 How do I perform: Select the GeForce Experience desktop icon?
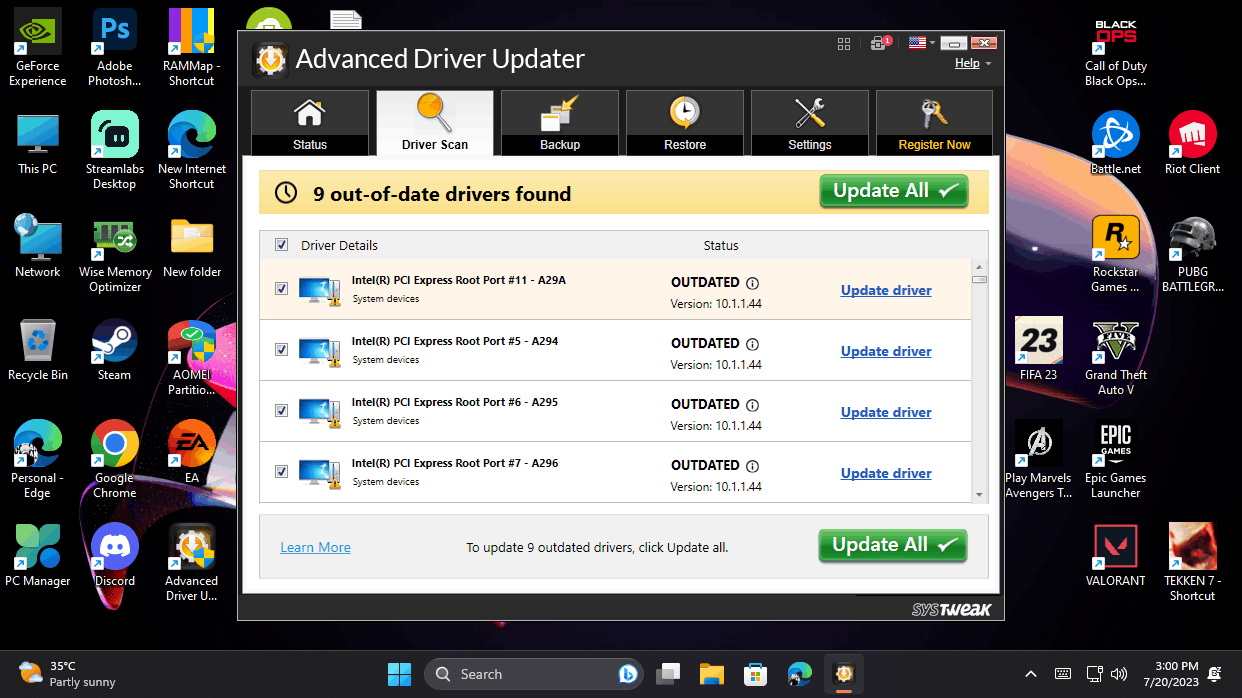point(38,48)
